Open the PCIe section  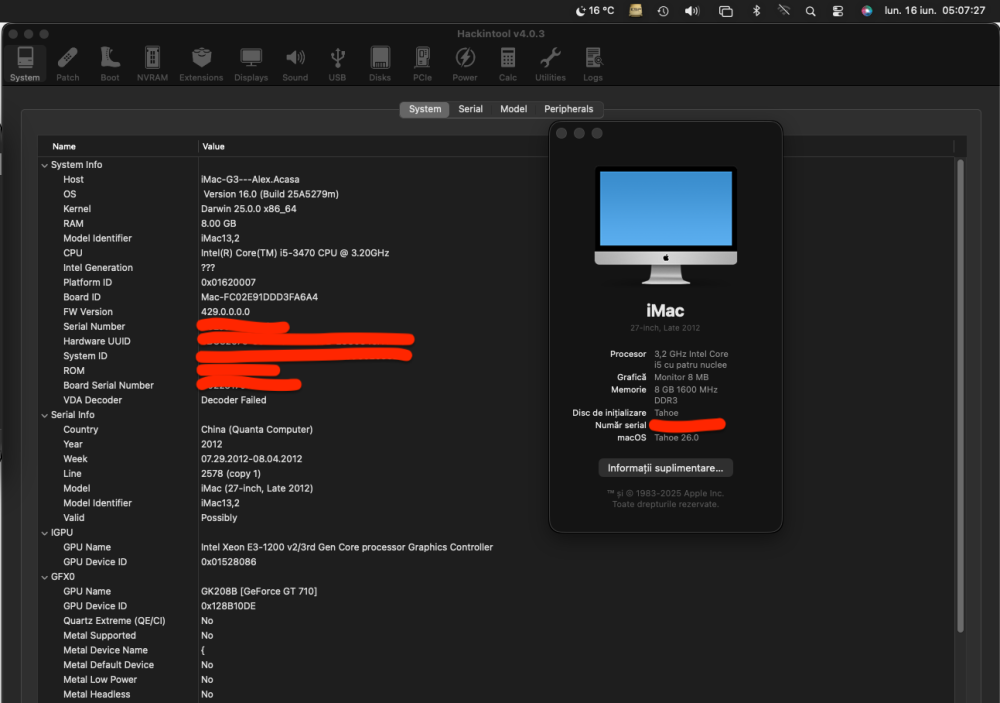pos(422,64)
